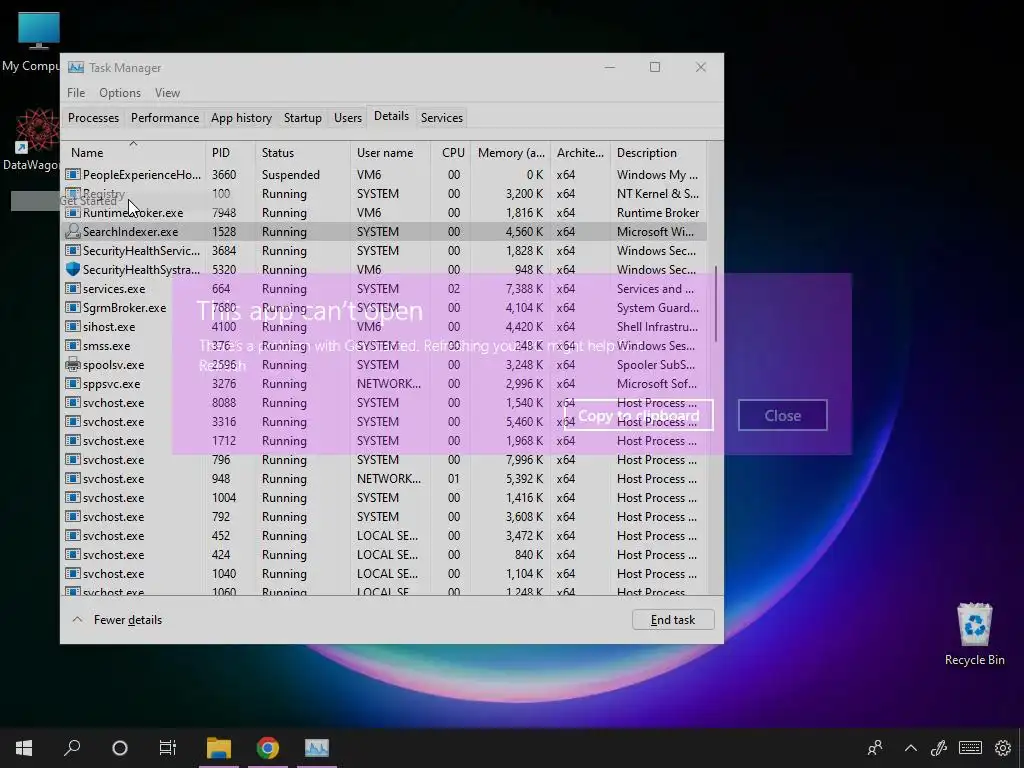Click Copy to clipboard button
The image size is (1024, 768).
[x=639, y=415]
